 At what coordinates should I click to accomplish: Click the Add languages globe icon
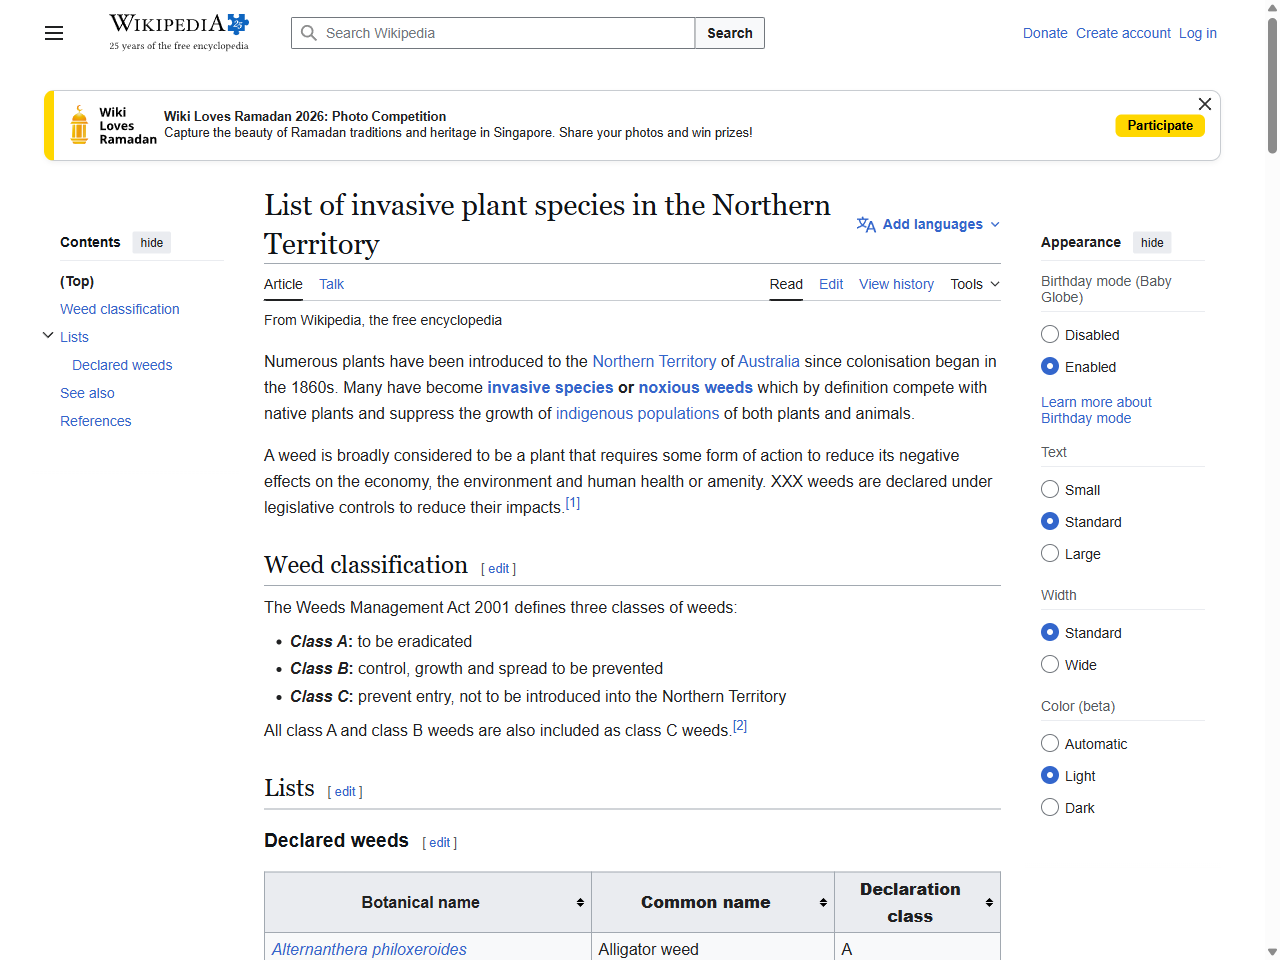pos(865,224)
